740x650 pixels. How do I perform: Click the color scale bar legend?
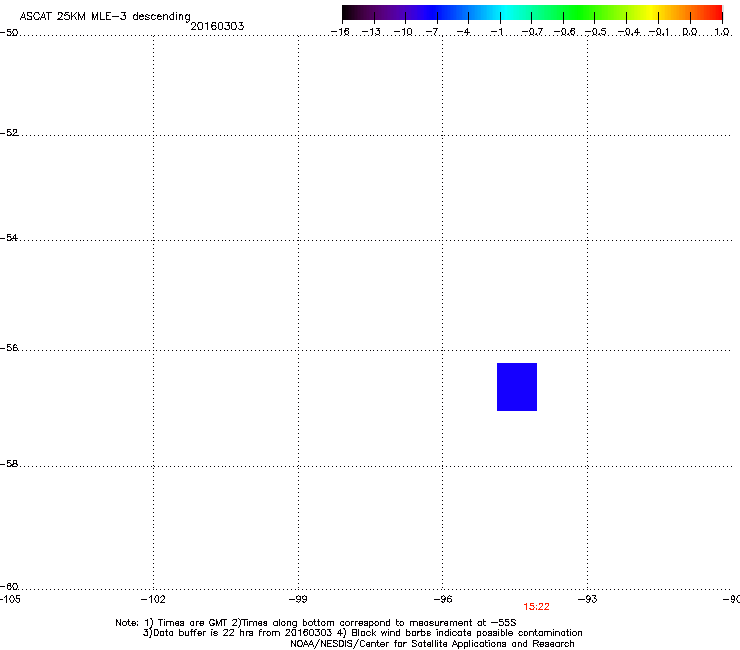532,13
